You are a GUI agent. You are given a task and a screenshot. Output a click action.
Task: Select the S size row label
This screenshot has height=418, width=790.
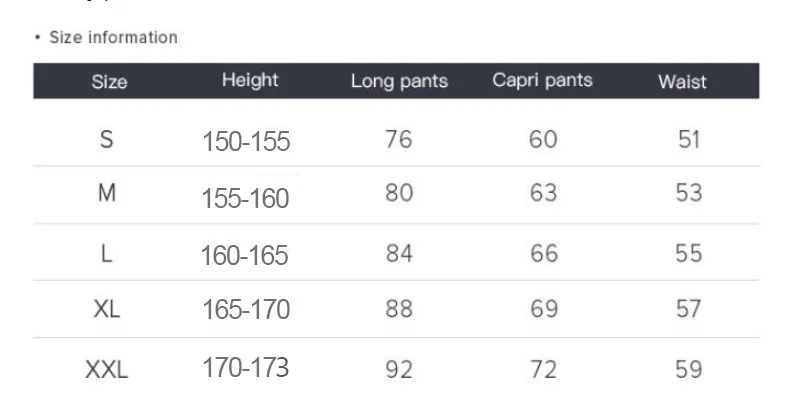[106, 140]
